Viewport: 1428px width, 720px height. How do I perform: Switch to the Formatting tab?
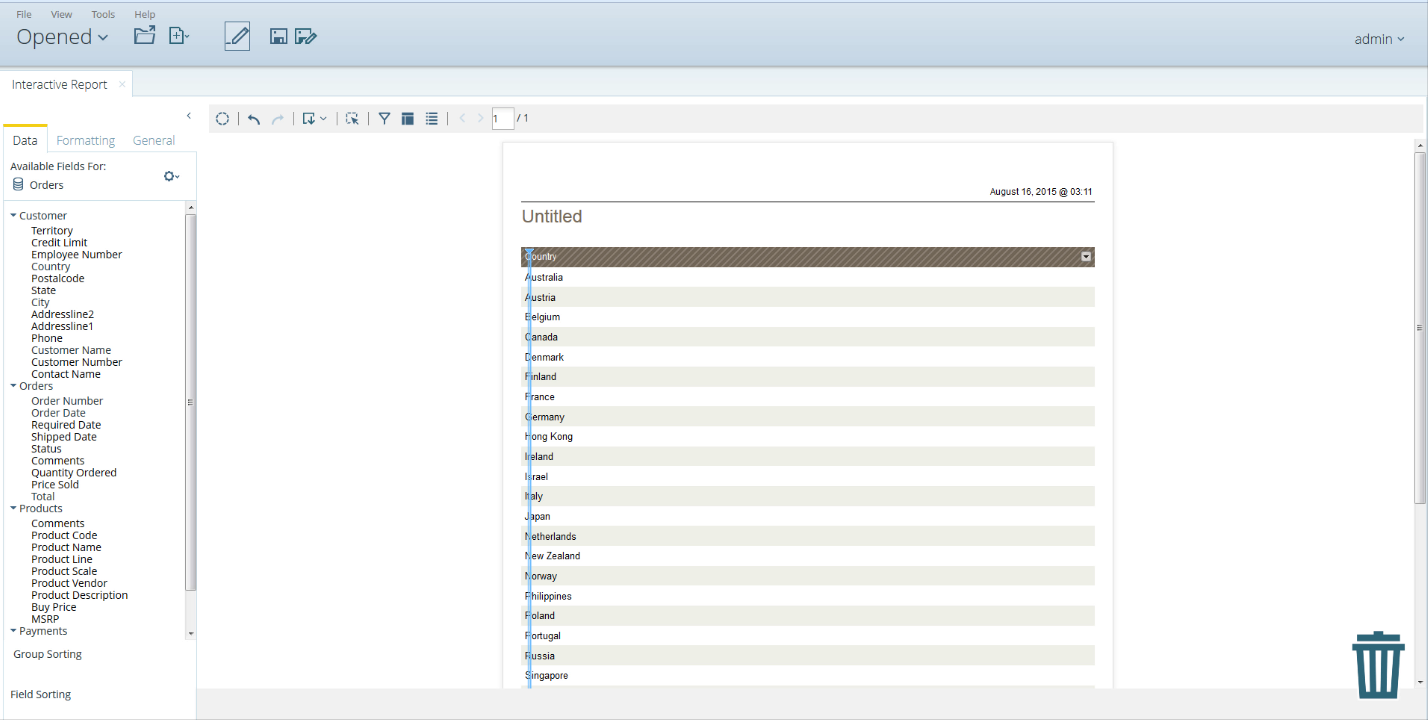click(86, 140)
